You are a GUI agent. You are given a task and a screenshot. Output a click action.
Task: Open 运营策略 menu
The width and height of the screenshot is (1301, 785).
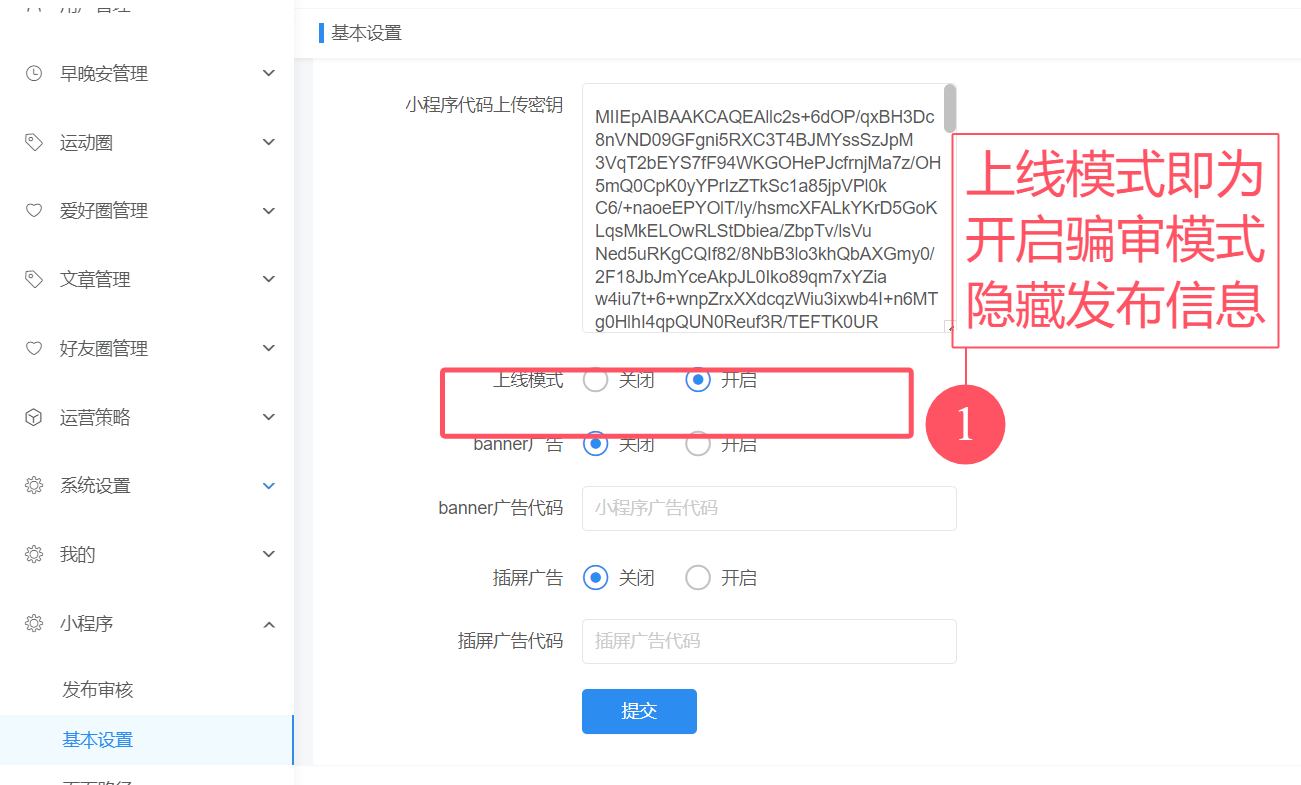(147, 417)
